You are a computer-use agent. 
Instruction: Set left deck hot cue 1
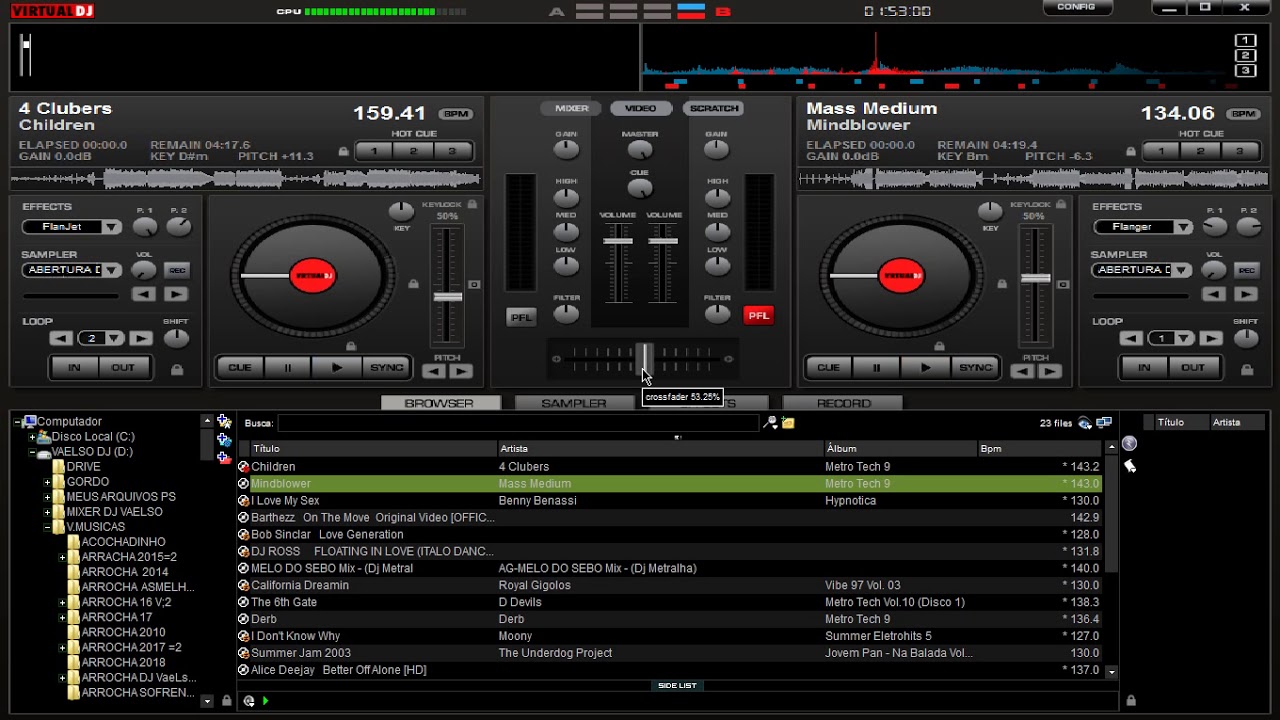click(x=374, y=152)
